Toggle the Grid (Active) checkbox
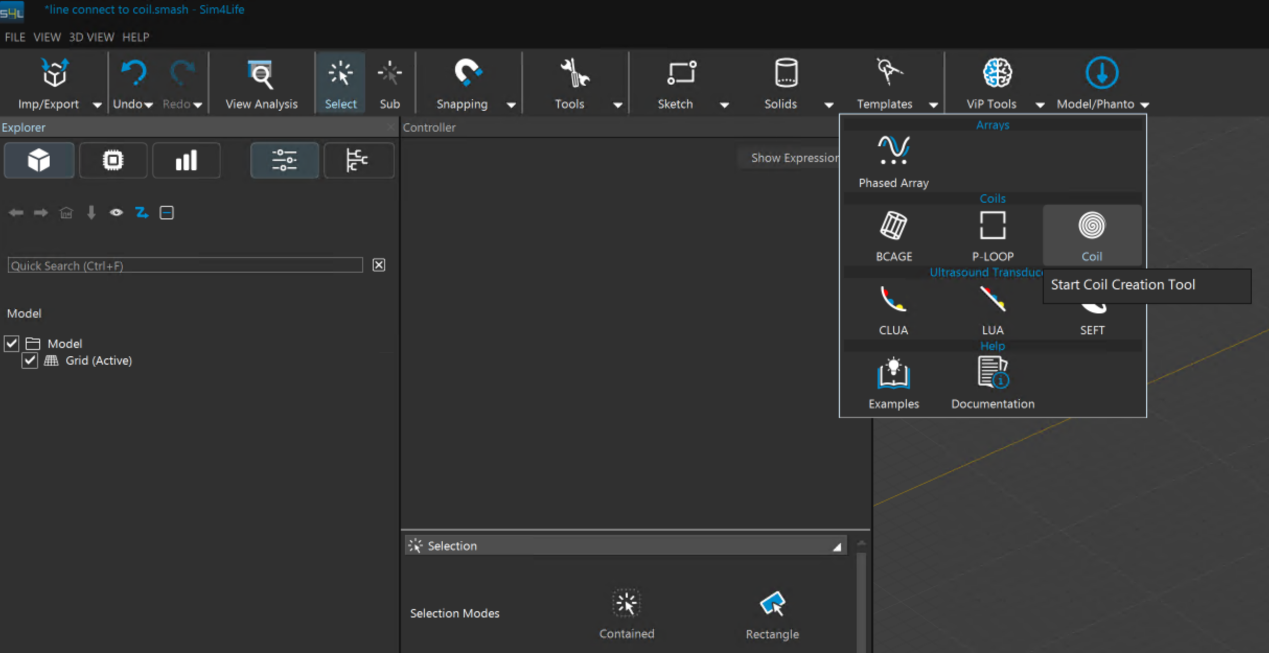The height and width of the screenshot is (653, 1269). pos(30,361)
